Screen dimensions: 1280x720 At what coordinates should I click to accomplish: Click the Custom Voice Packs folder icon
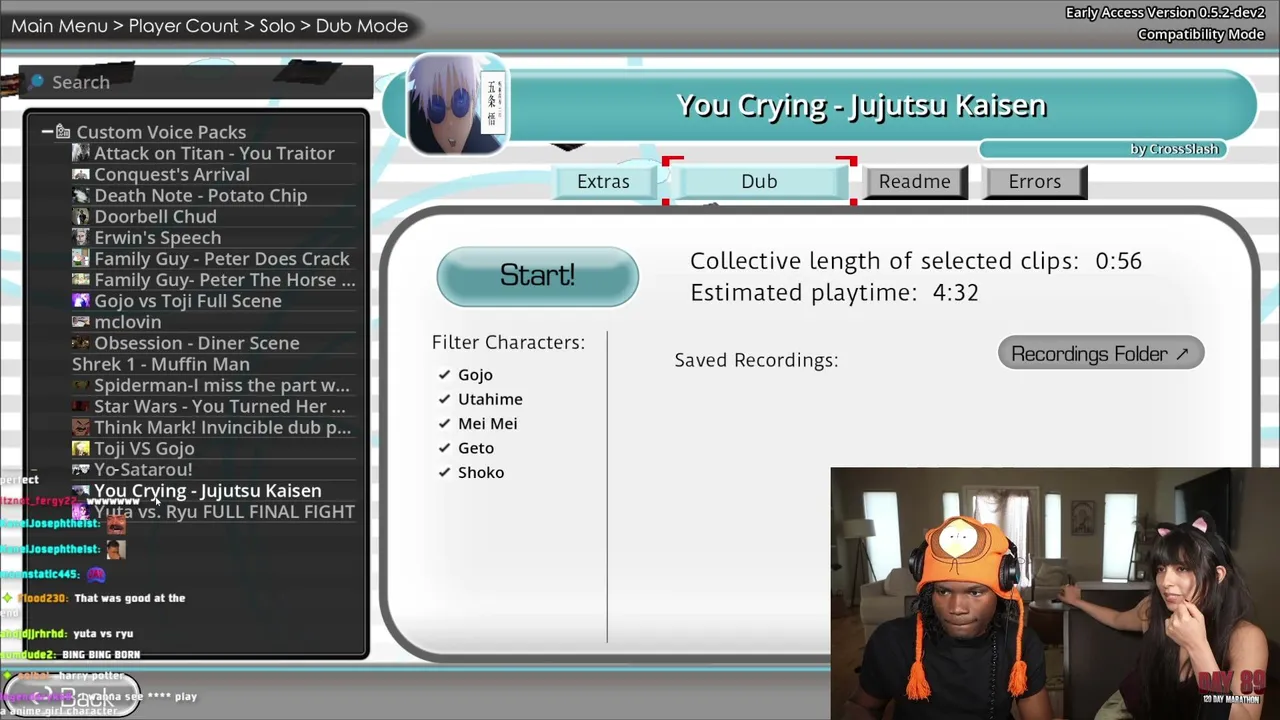pyautogui.click(x=63, y=132)
